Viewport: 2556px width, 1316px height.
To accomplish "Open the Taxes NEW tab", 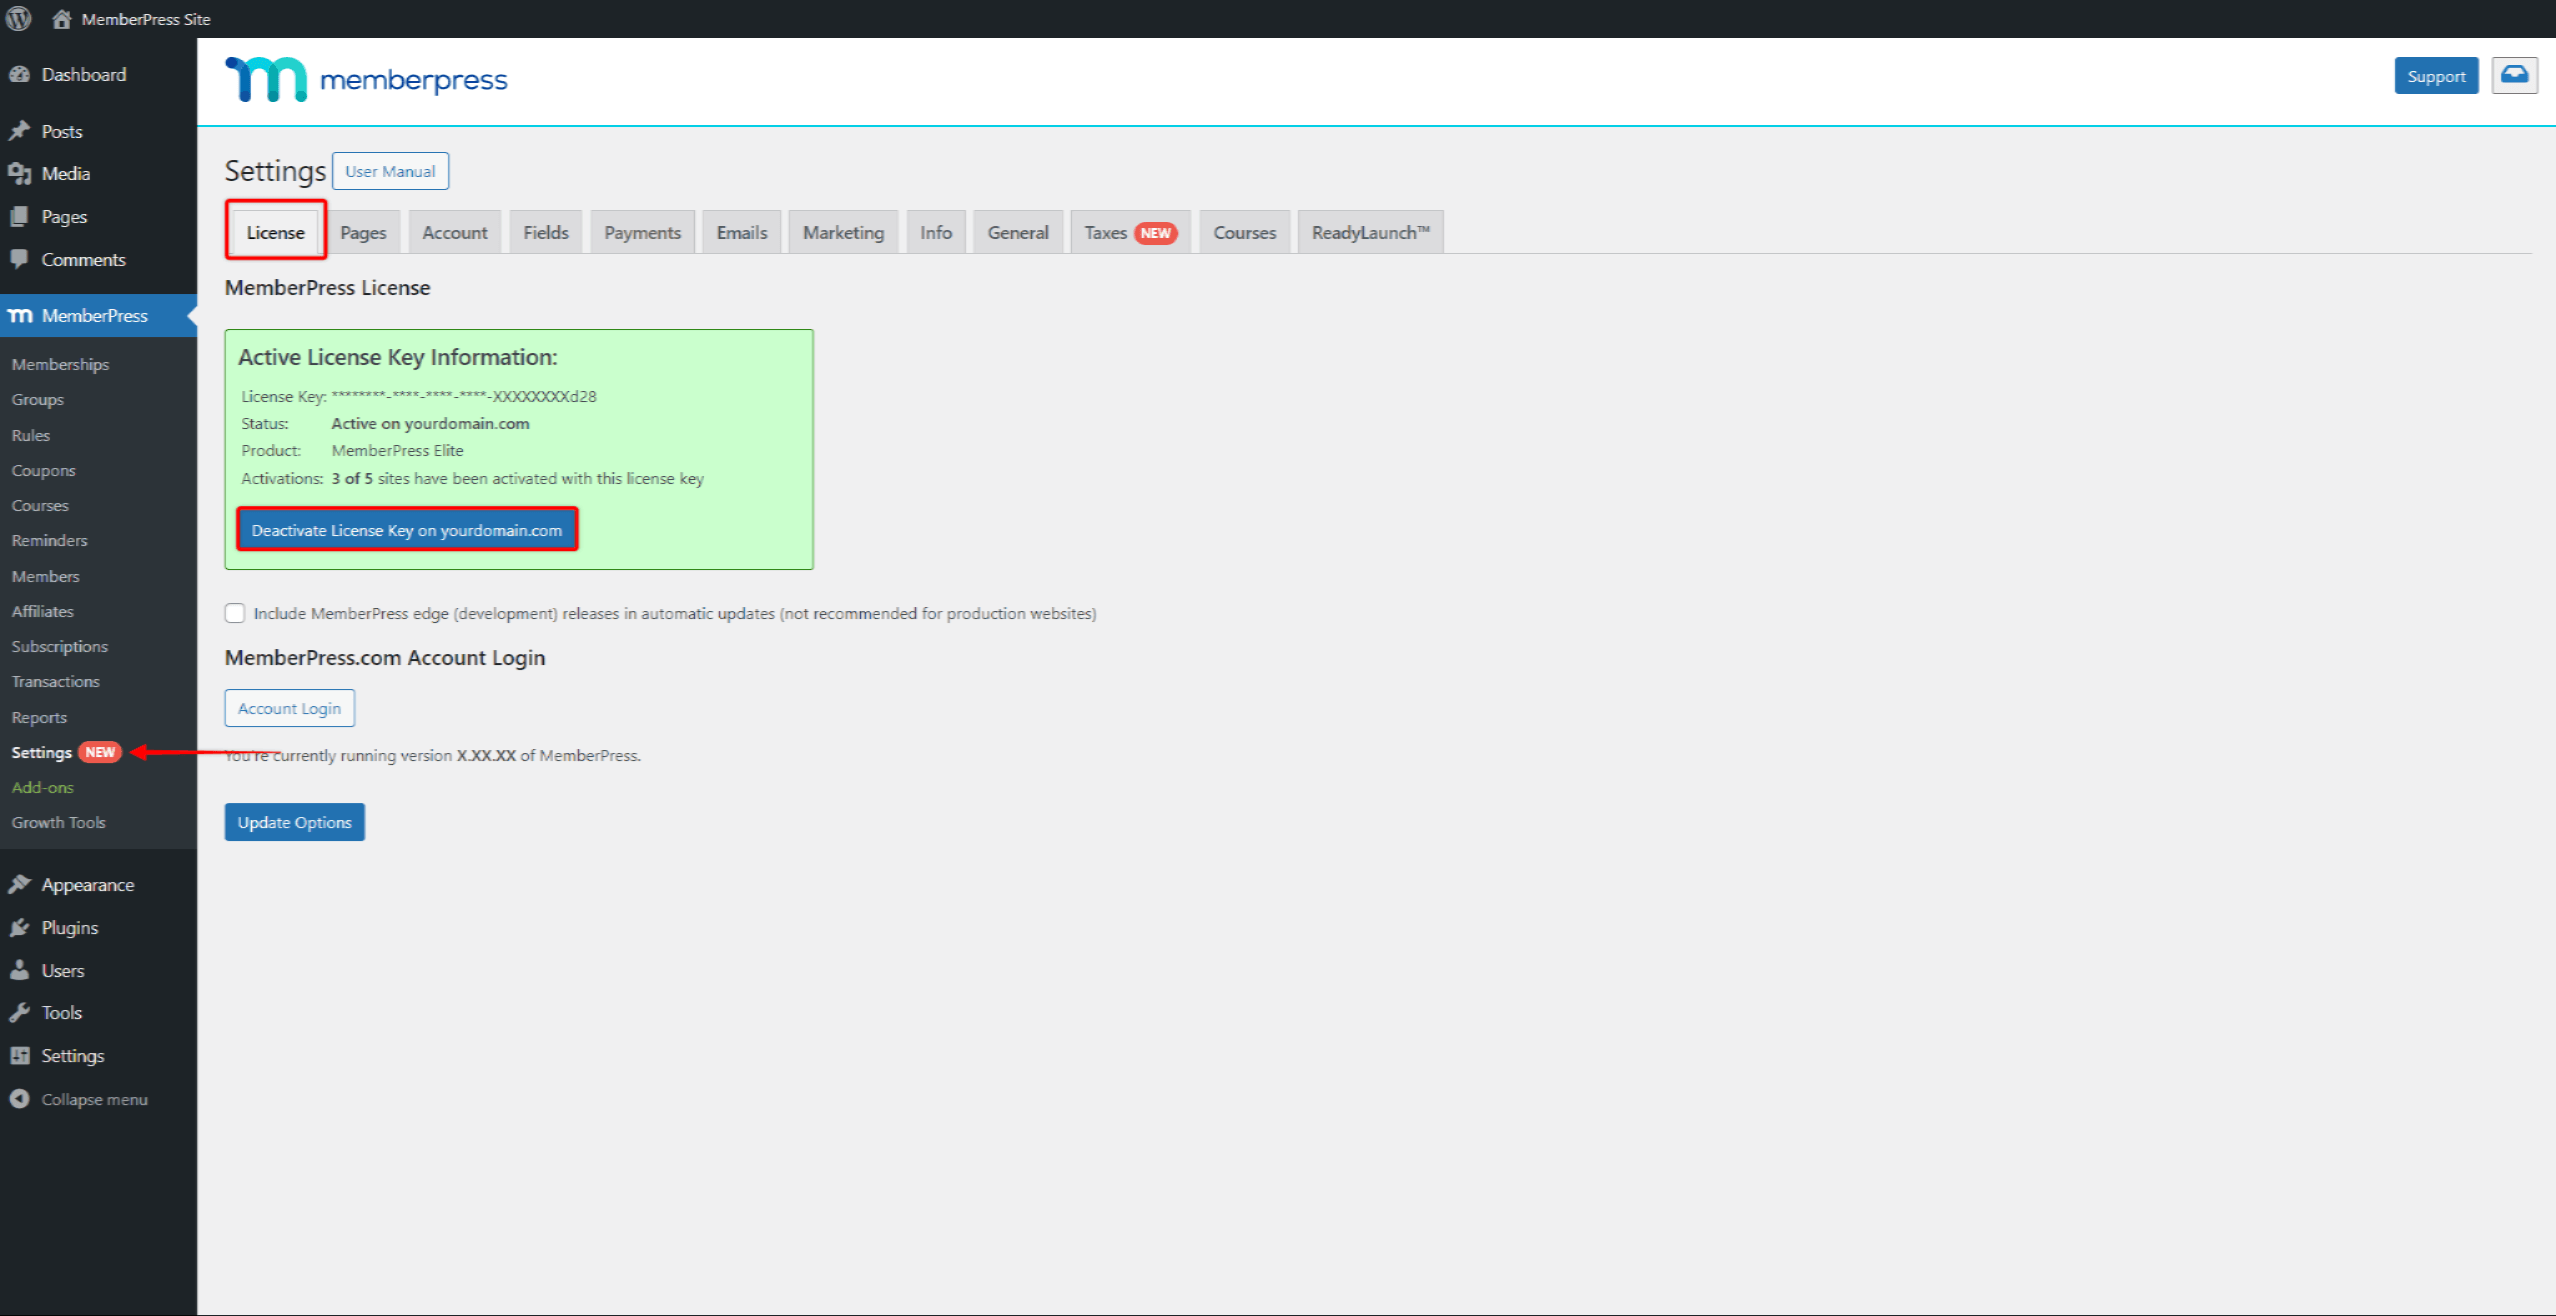I will [1131, 232].
